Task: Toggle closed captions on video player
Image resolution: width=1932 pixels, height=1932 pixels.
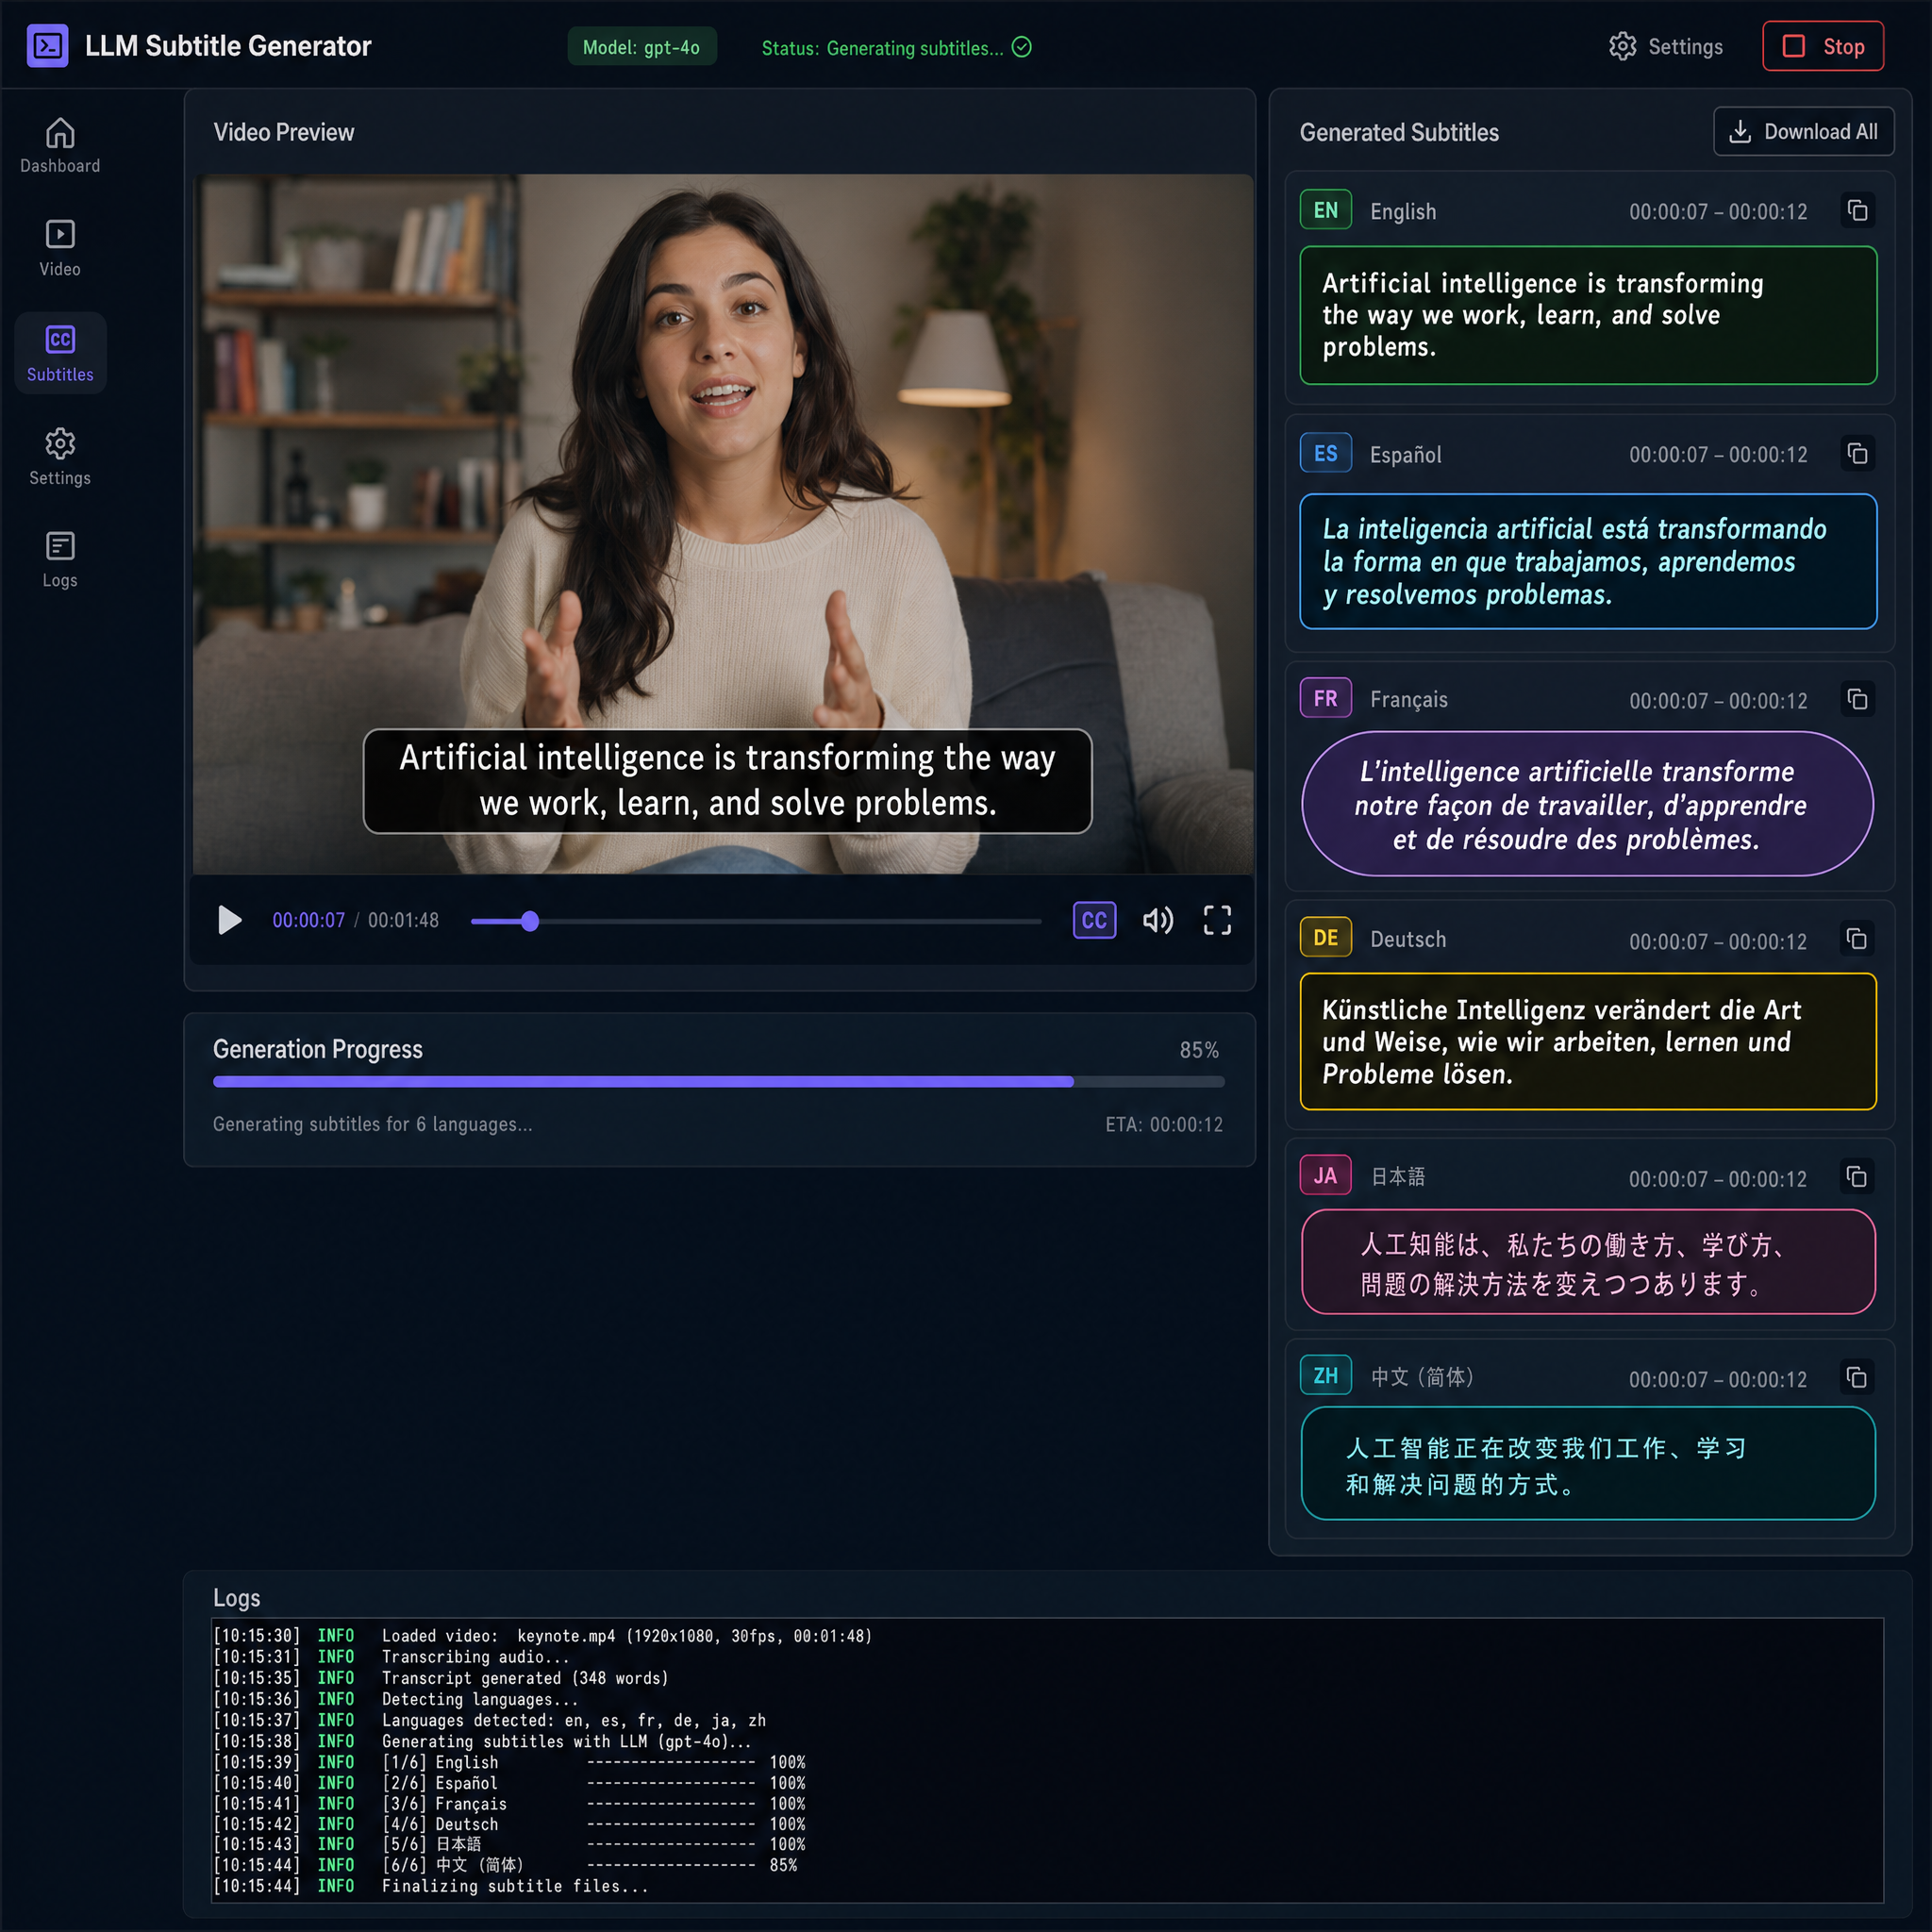Action: coord(1094,920)
